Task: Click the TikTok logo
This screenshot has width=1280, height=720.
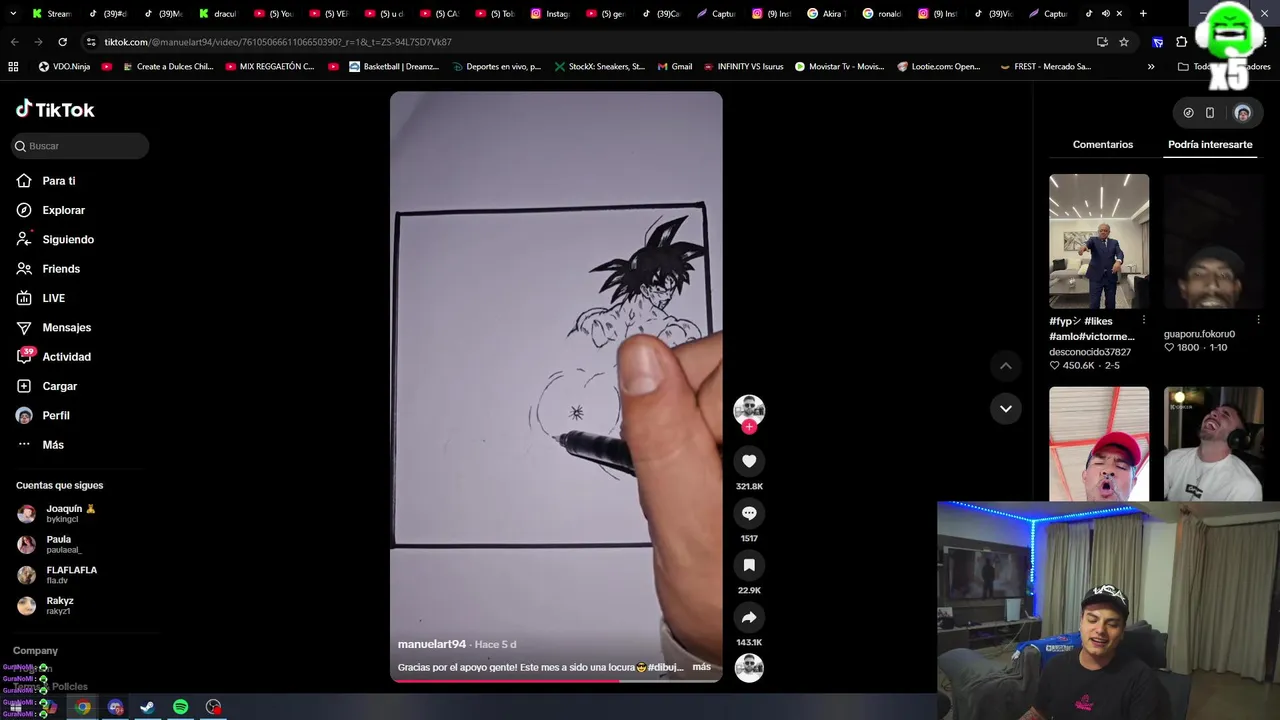Action: pos(55,109)
